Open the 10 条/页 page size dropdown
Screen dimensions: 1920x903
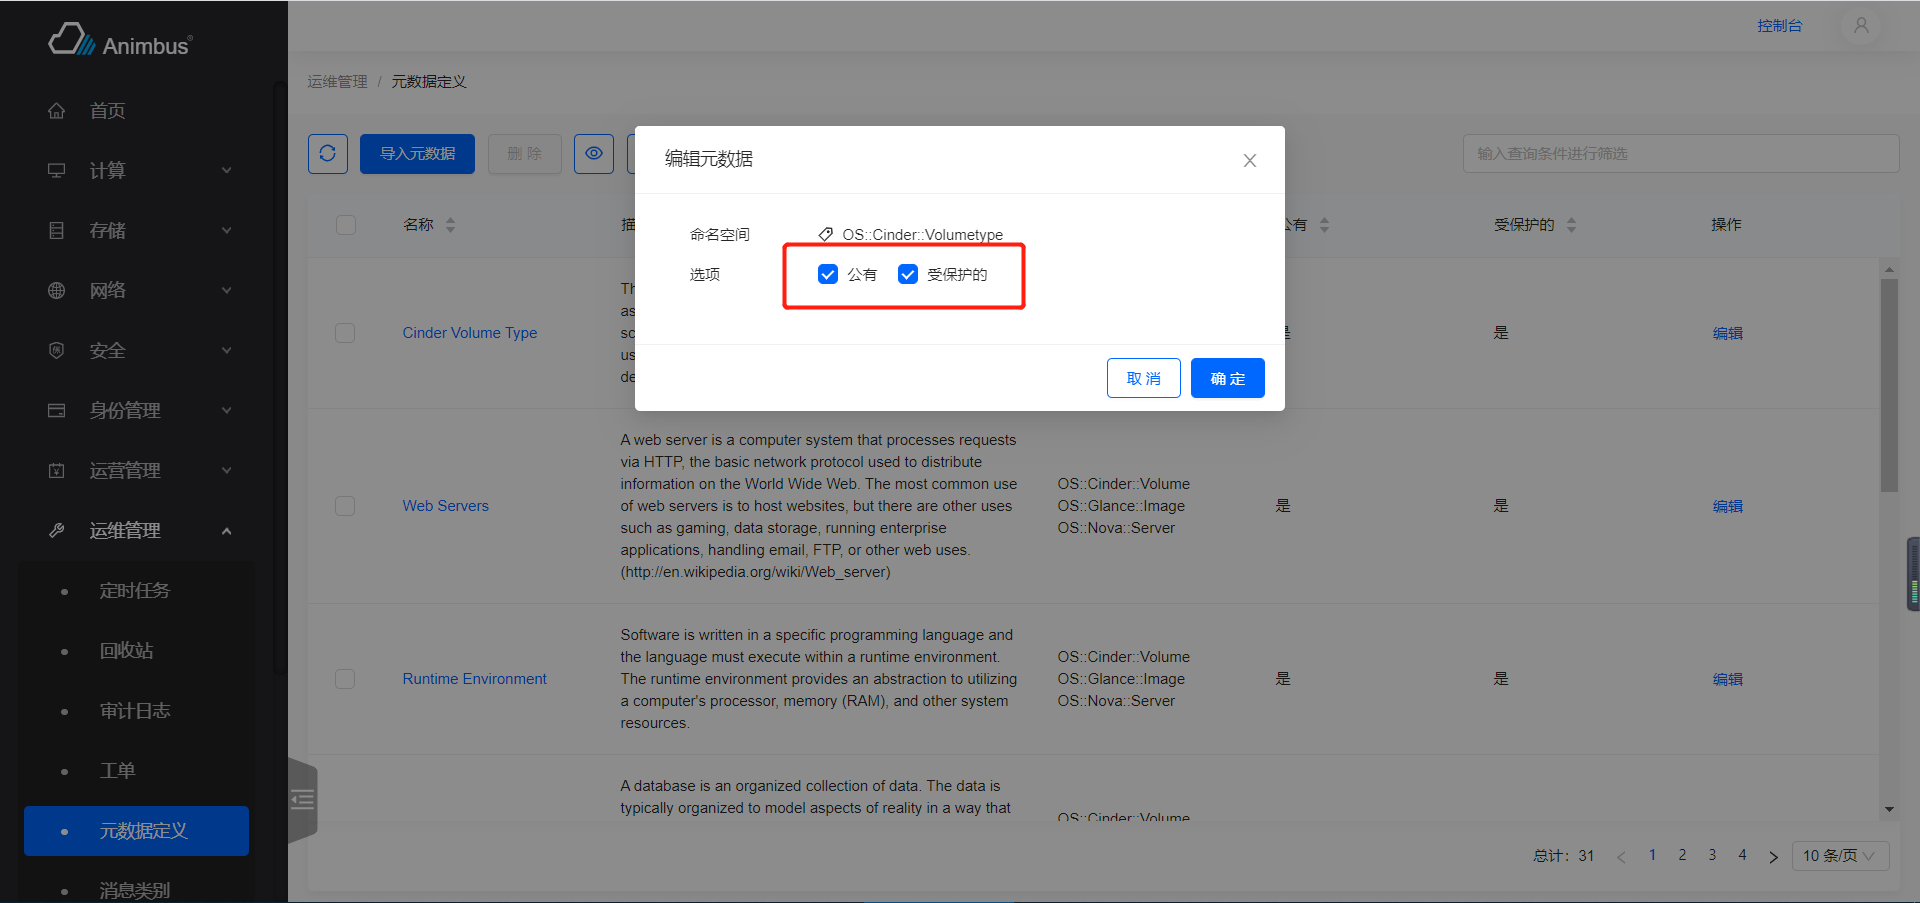[x=1838, y=856]
